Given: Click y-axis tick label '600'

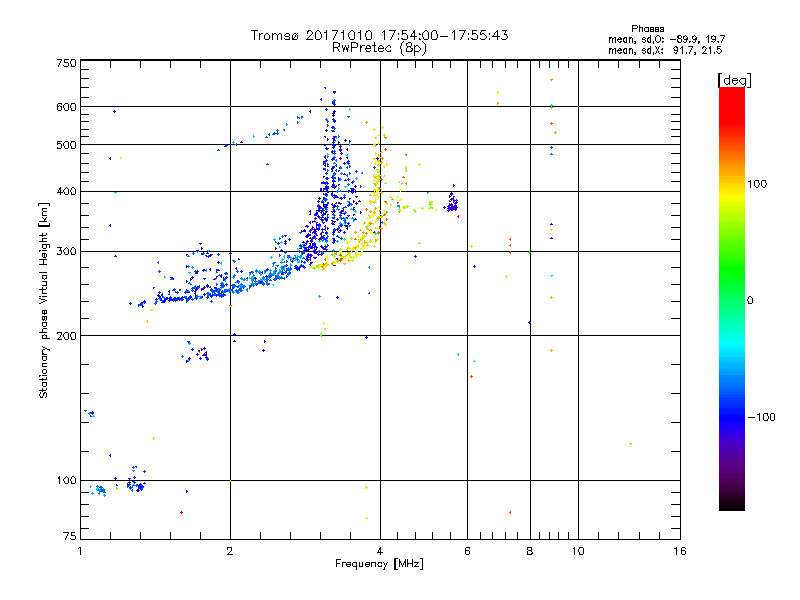Looking at the screenshot, I should click(x=67, y=107).
